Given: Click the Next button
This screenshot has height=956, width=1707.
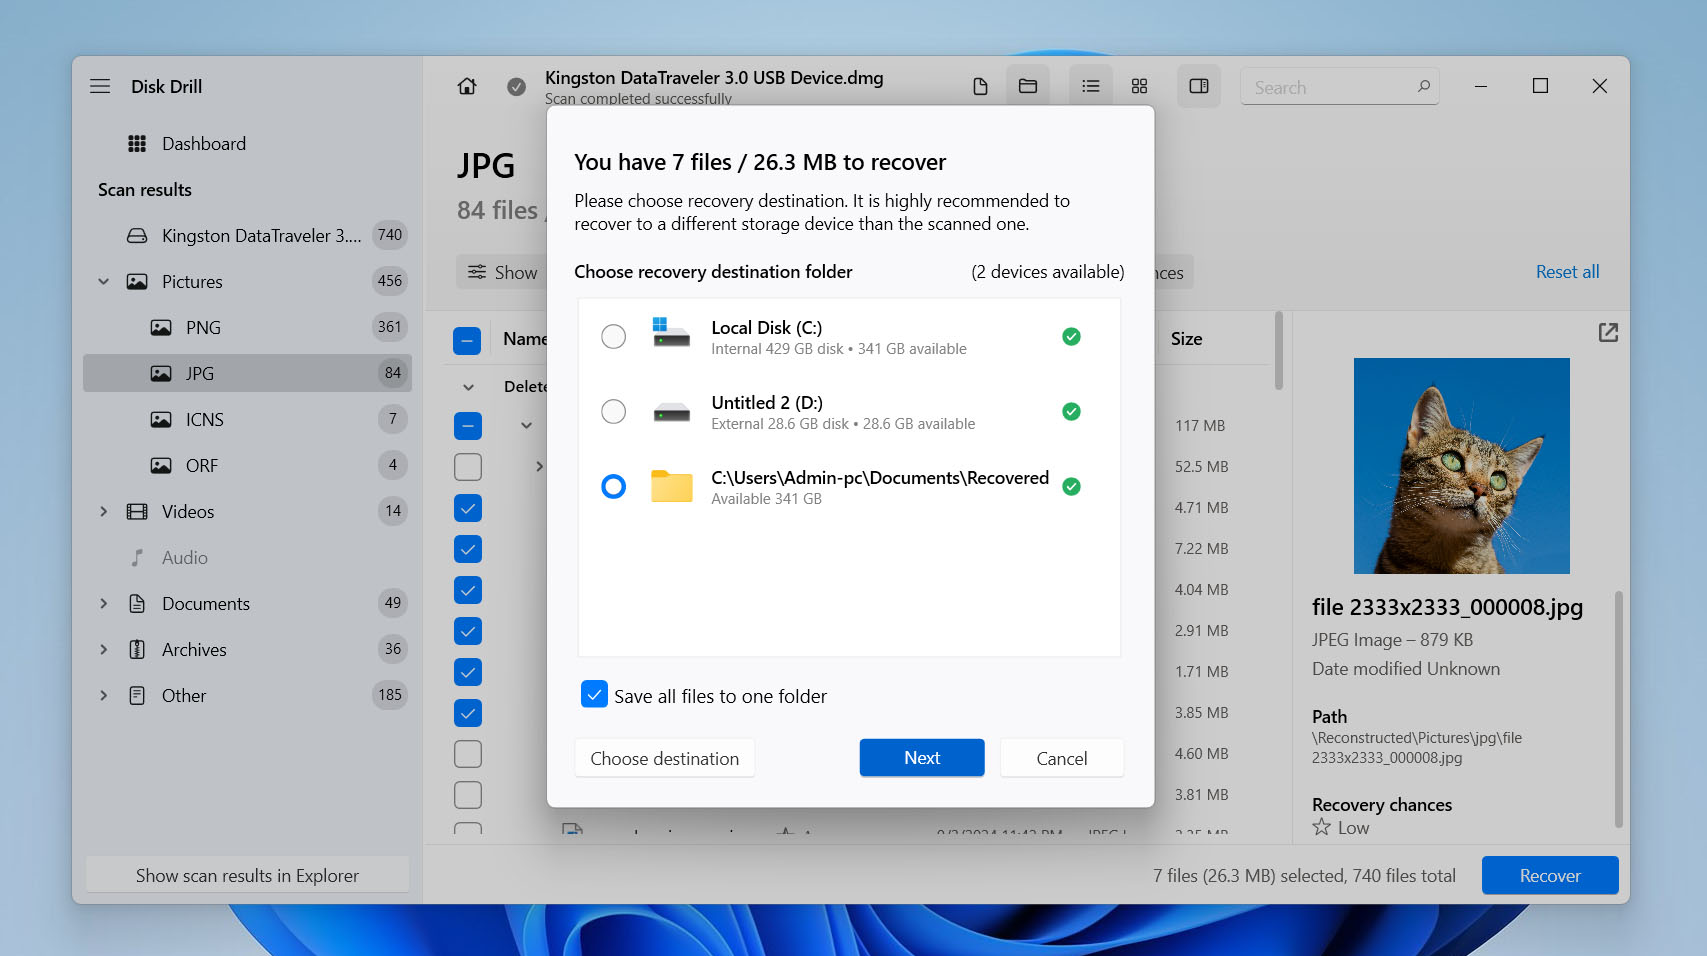Looking at the screenshot, I should point(922,758).
